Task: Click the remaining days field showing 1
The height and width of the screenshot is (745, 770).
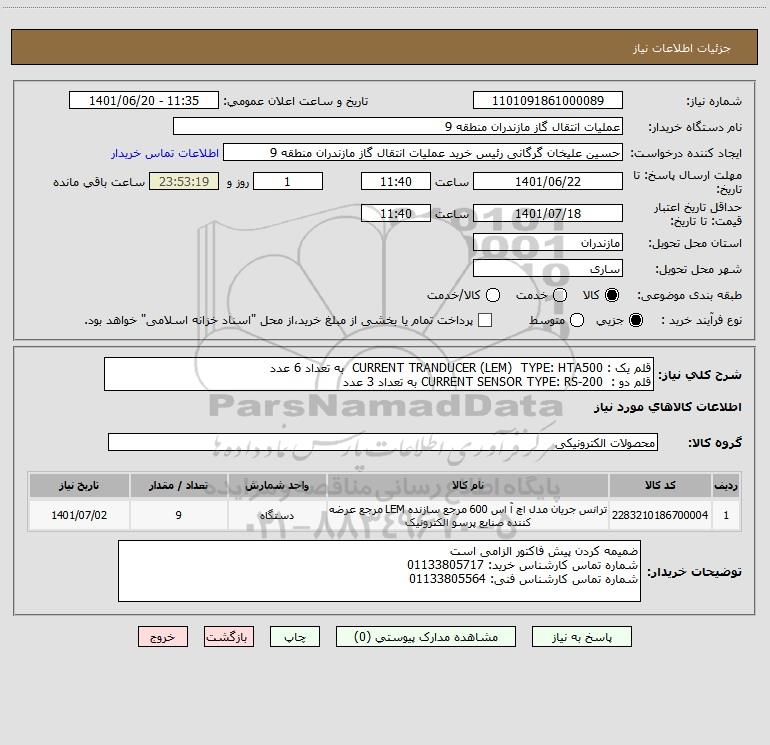Action: click(x=288, y=181)
